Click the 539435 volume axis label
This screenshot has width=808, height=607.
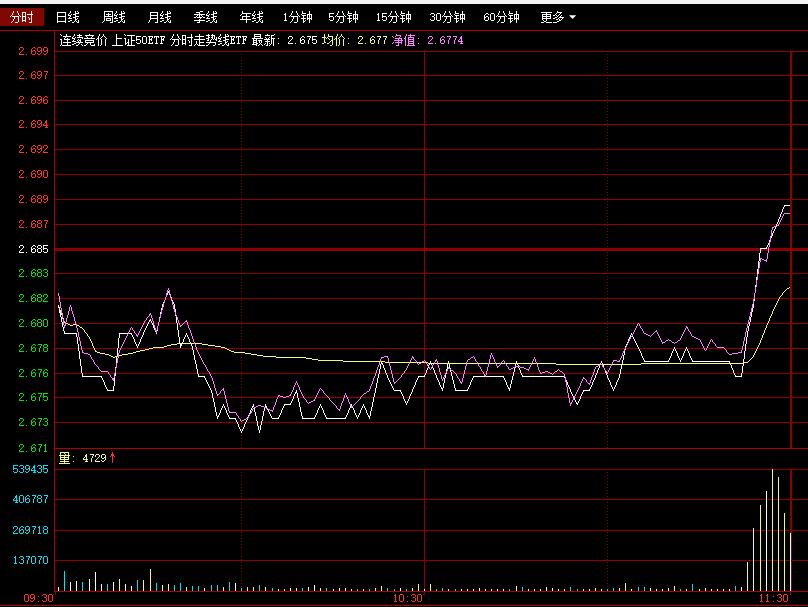coord(30,469)
